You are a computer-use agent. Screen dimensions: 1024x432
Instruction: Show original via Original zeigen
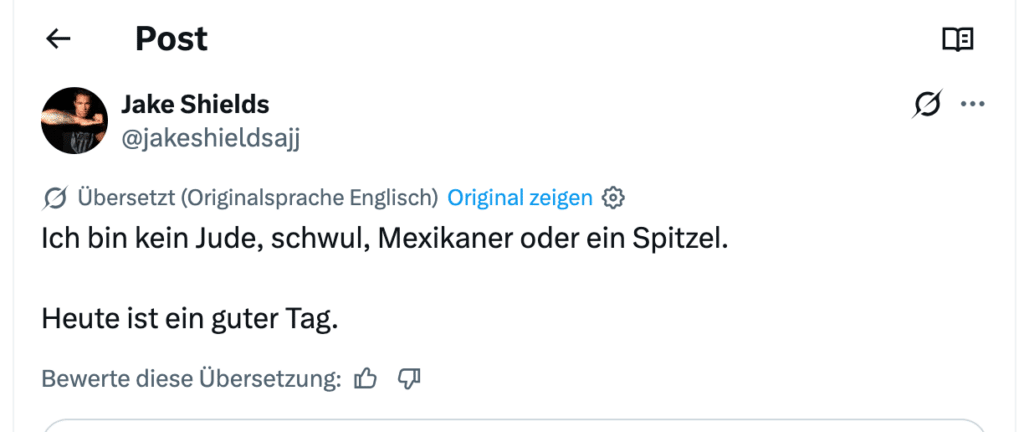coord(520,197)
